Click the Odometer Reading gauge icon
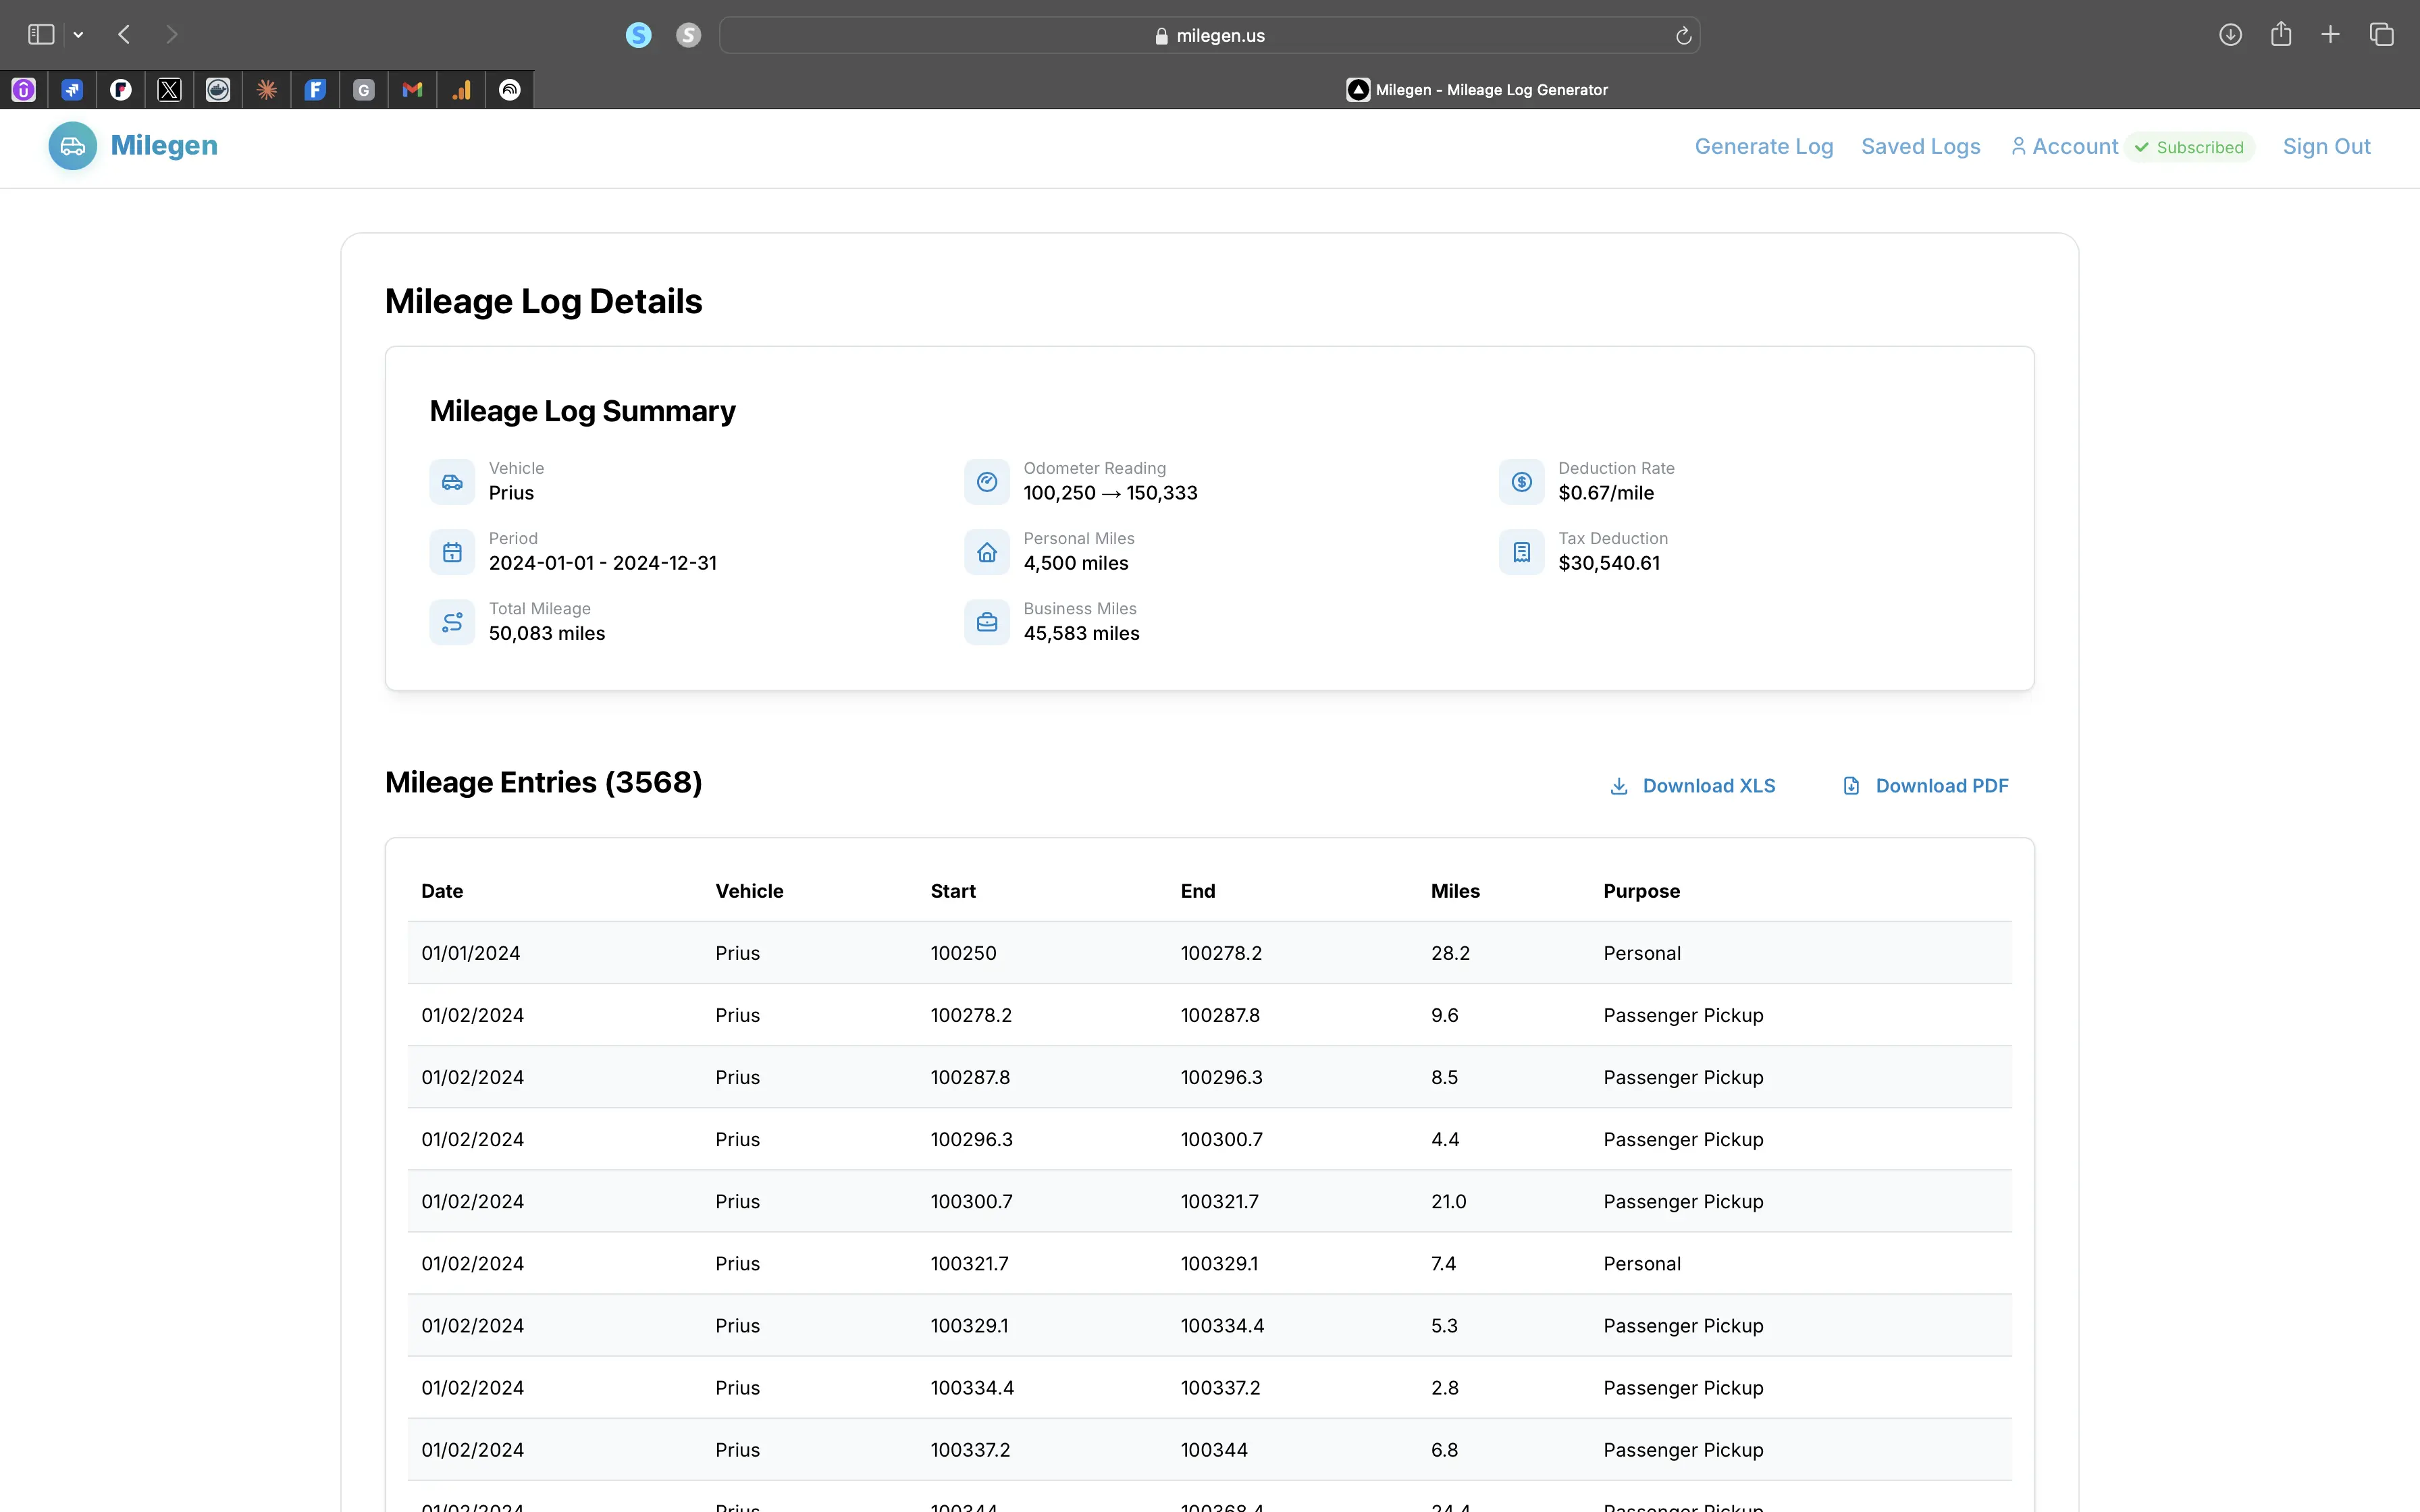The image size is (2420, 1512). [987, 482]
